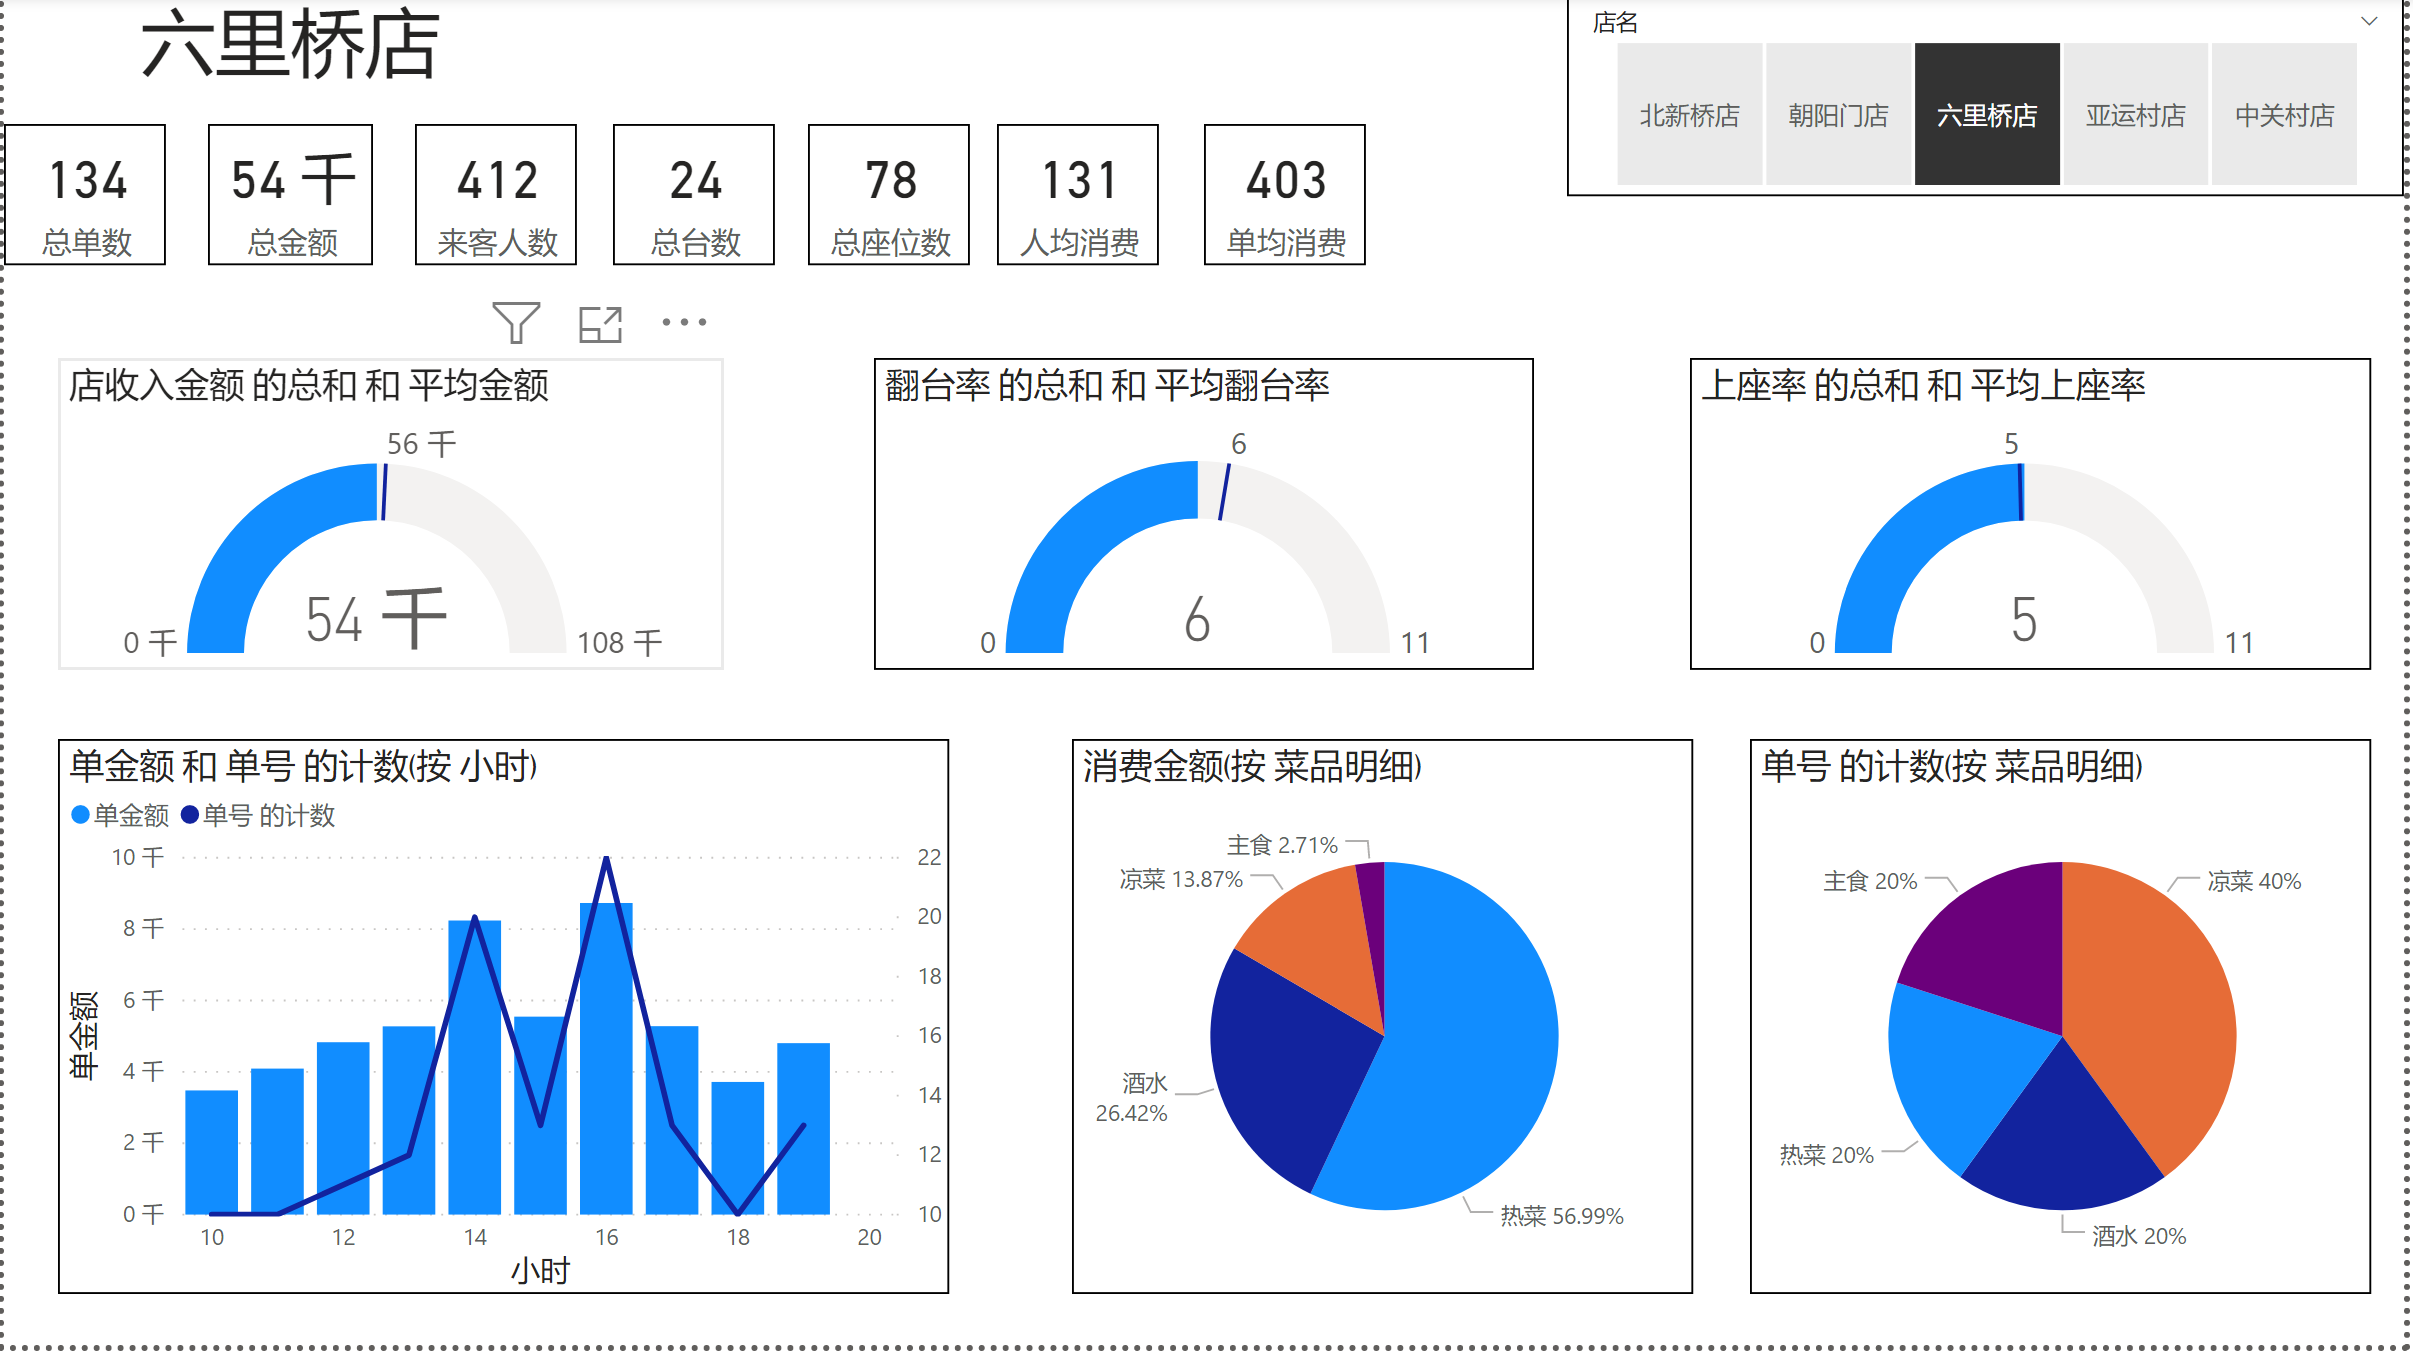Click the 来客人数 card showing 412

(496, 195)
